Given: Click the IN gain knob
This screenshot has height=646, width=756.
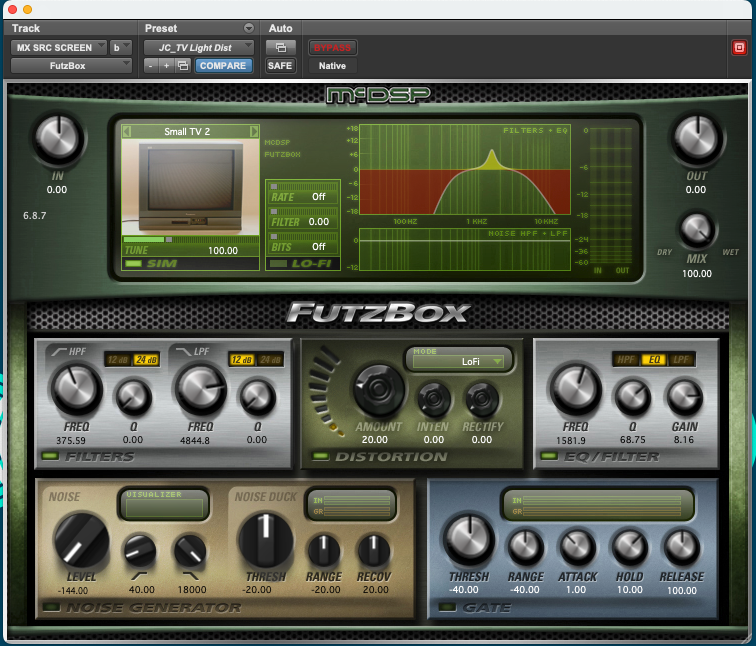Looking at the screenshot, I should (58, 138).
